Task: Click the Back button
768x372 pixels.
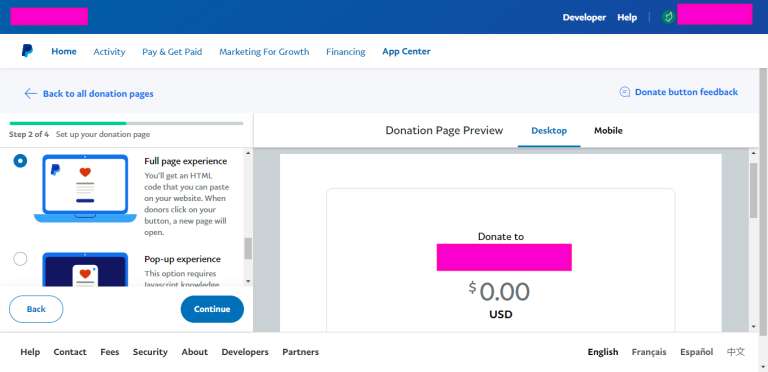Action: click(36, 309)
